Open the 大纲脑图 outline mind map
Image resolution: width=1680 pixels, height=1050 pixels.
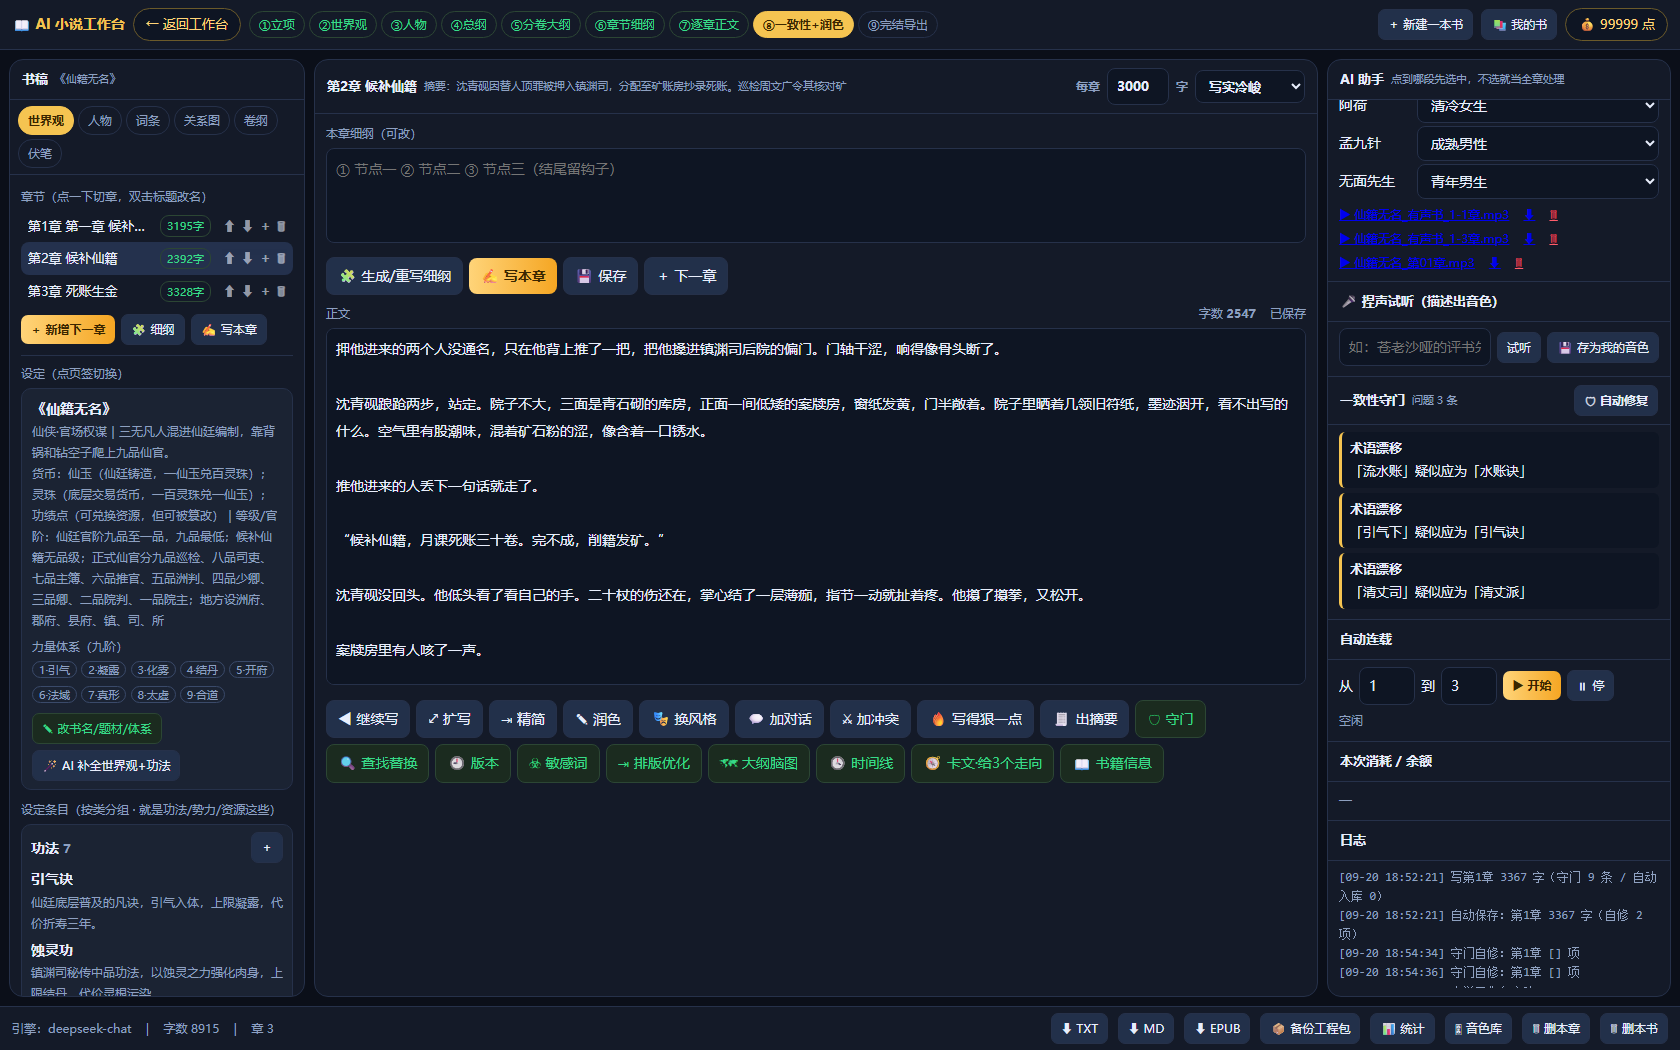[x=759, y=763]
